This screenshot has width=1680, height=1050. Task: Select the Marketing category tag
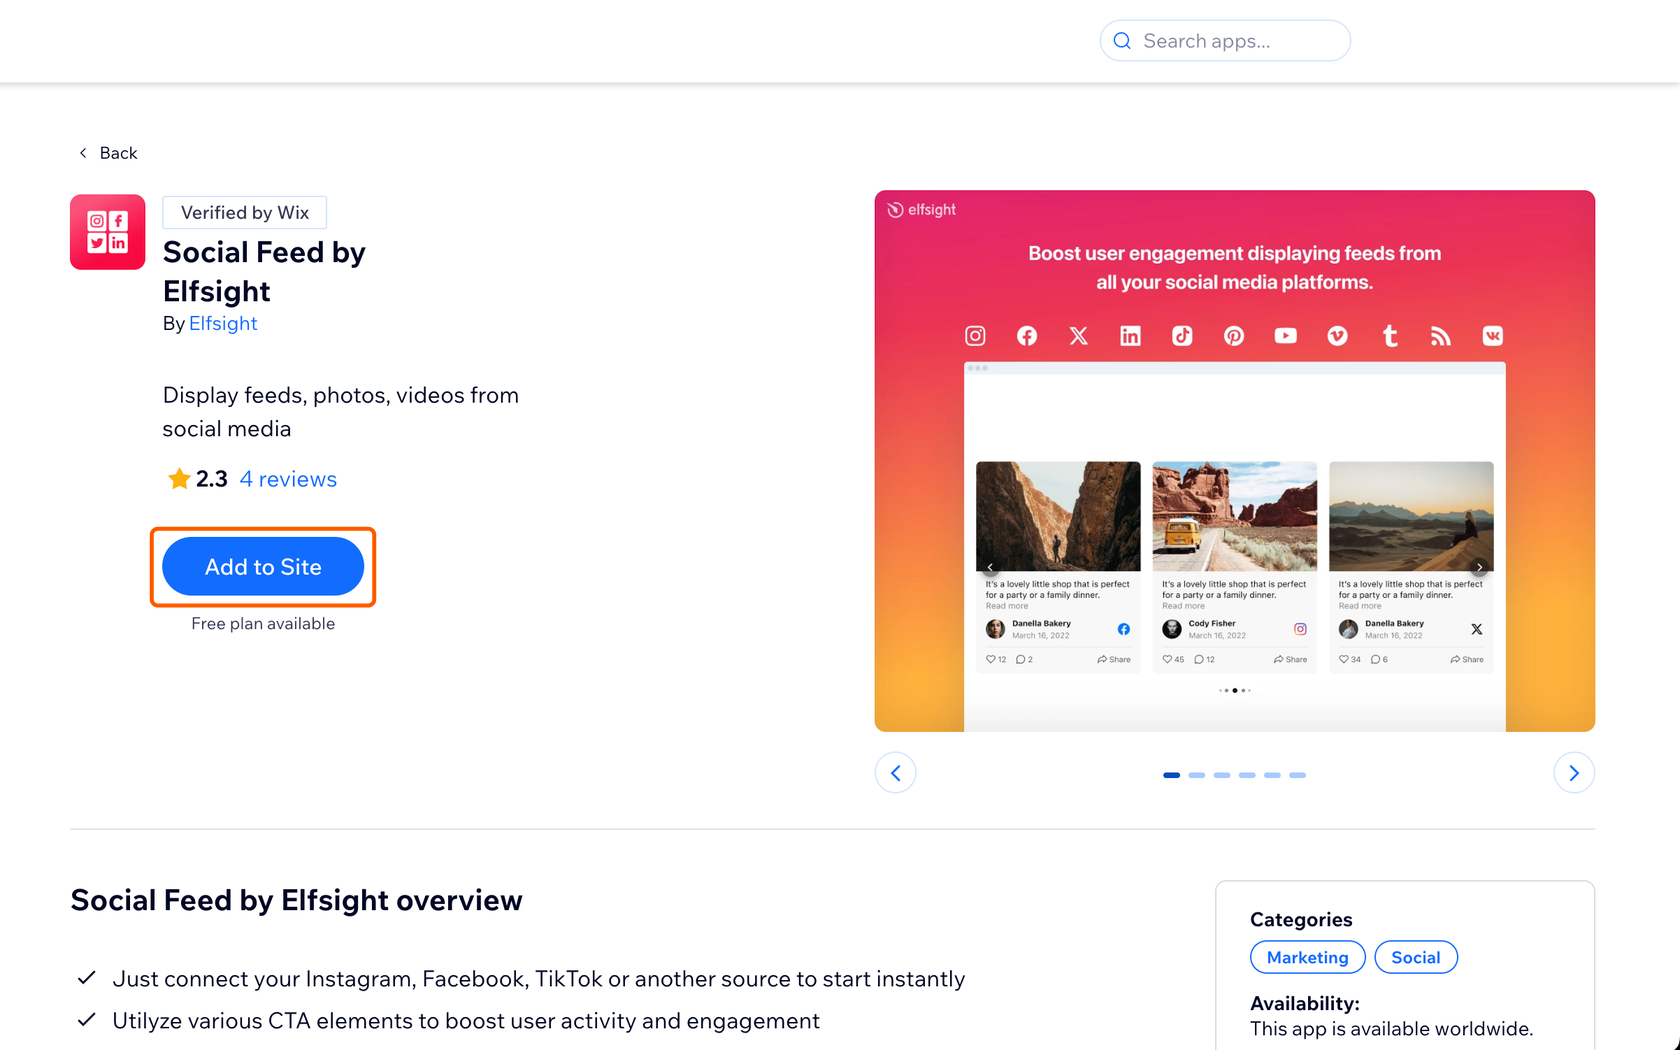click(x=1307, y=957)
